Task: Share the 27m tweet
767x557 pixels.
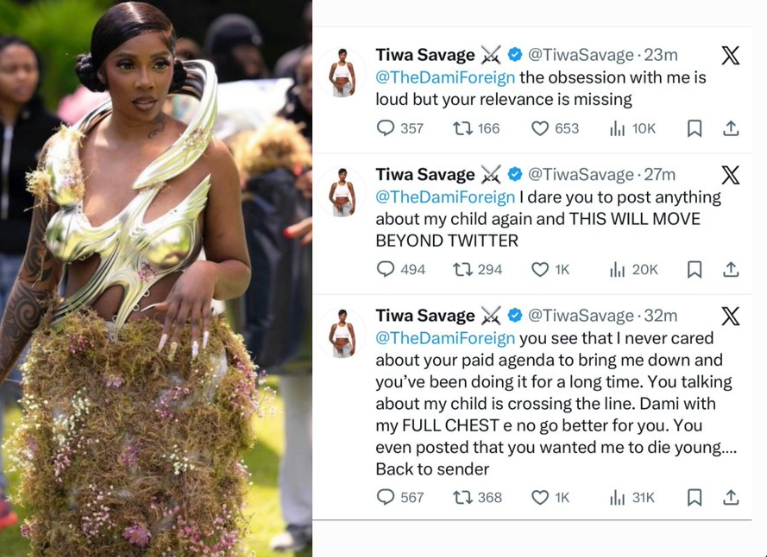Action: click(x=731, y=269)
